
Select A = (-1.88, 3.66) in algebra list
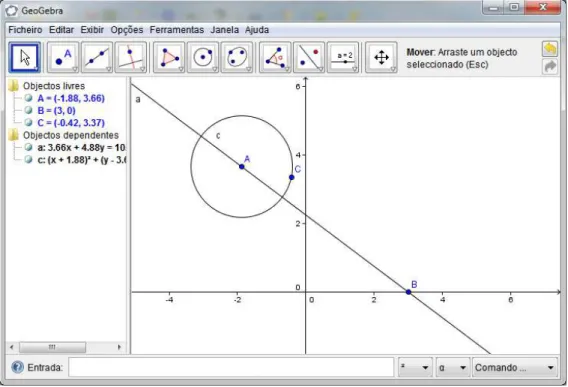pos(71,98)
